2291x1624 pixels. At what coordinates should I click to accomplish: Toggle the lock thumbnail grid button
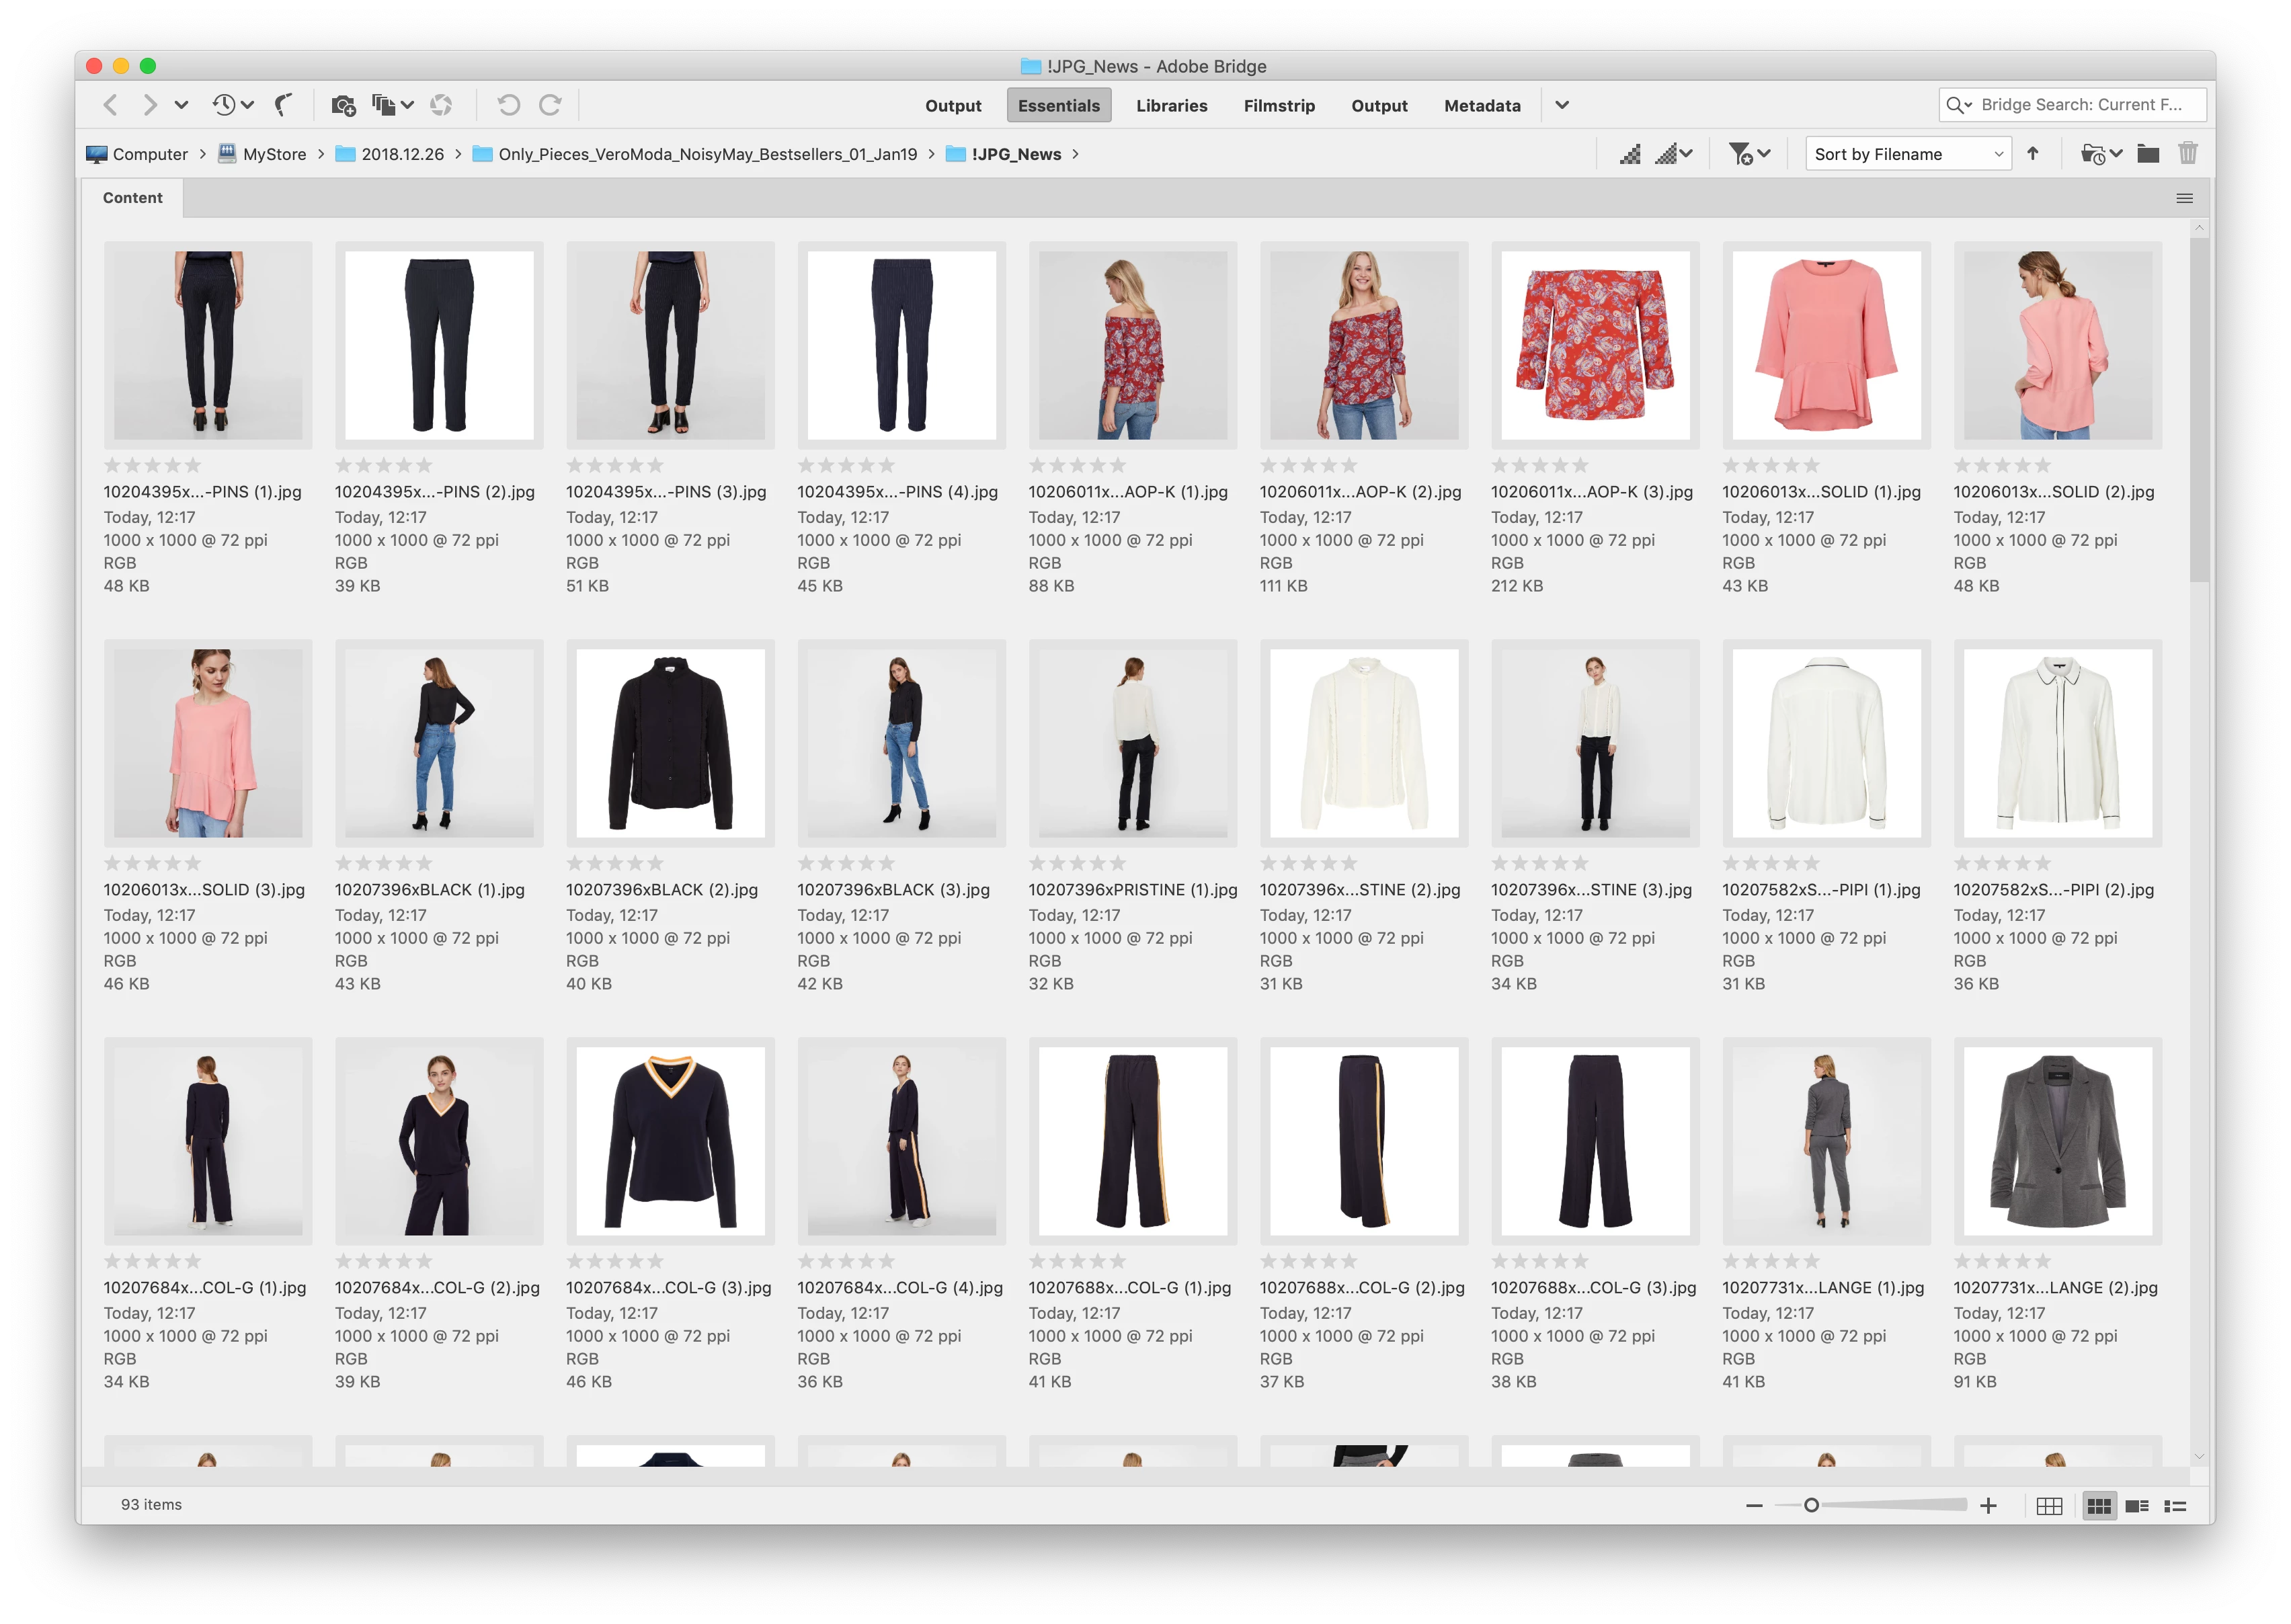pyautogui.click(x=2049, y=1506)
